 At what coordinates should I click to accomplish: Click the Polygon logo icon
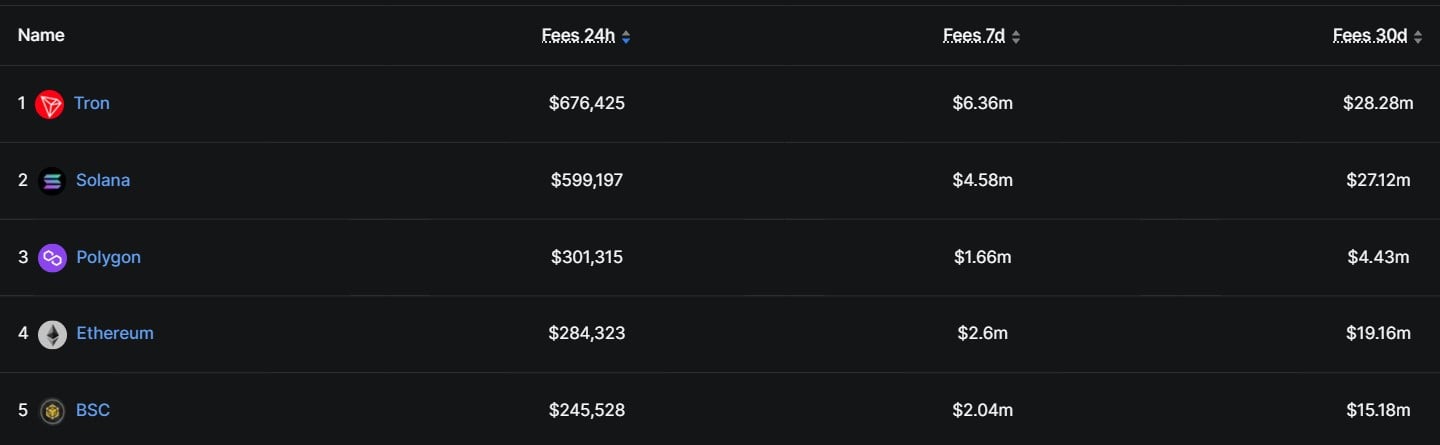52,258
